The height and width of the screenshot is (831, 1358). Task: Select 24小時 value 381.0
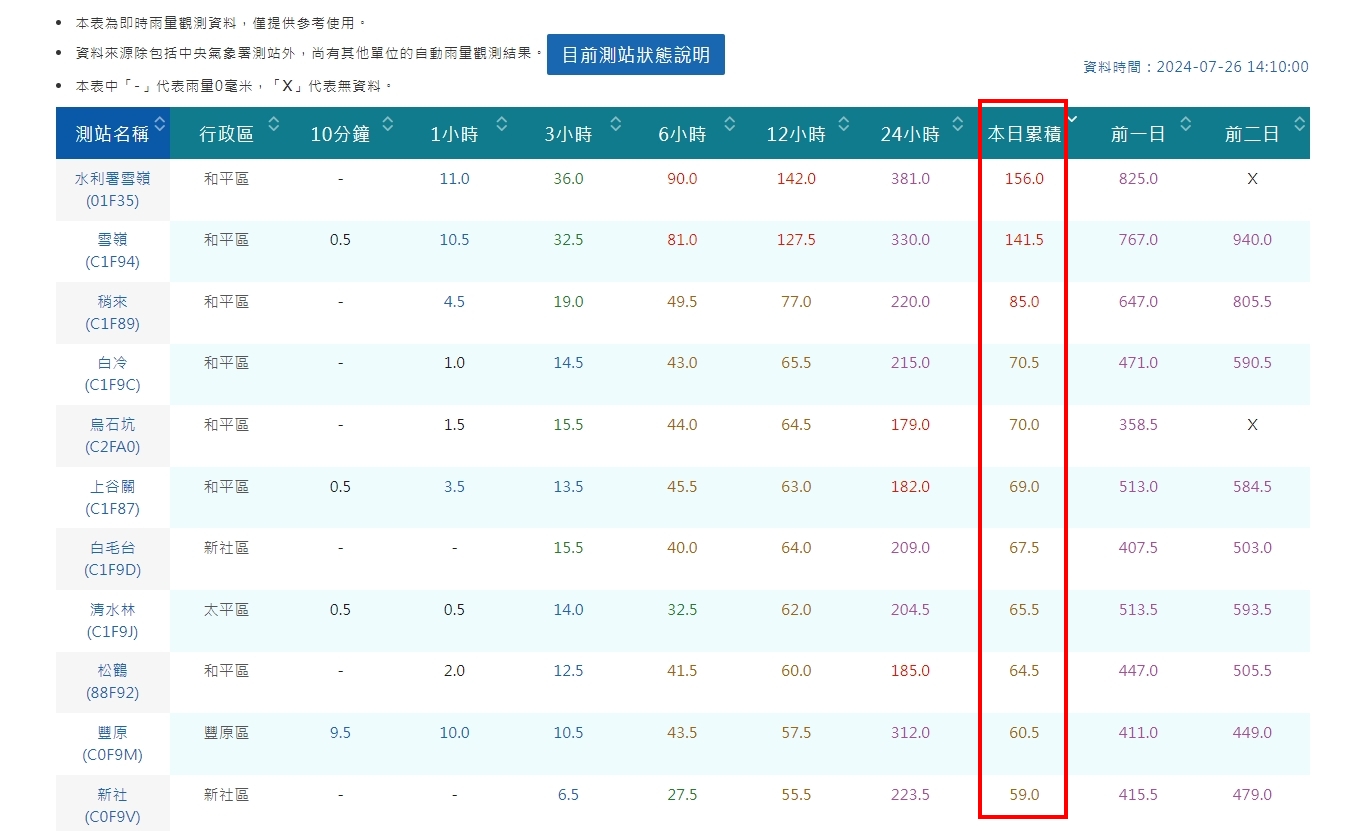(x=910, y=179)
